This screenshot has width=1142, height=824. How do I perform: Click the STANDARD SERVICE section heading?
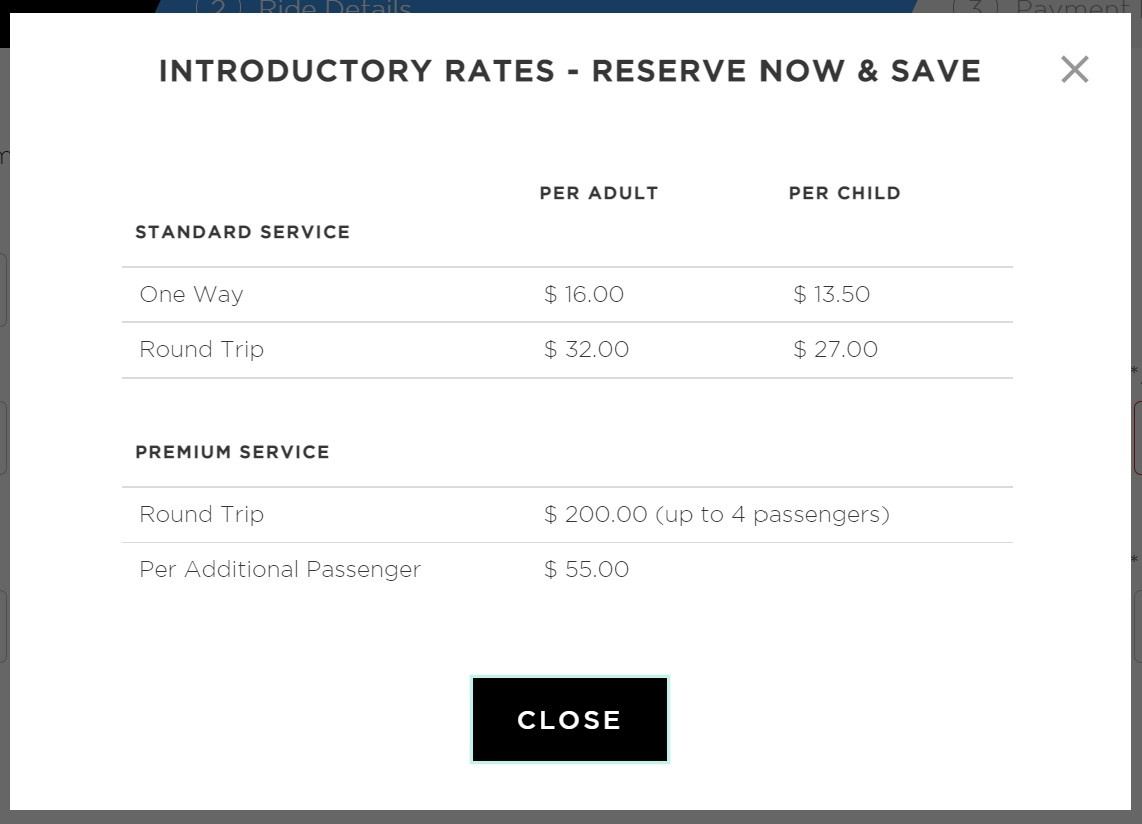point(243,232)
